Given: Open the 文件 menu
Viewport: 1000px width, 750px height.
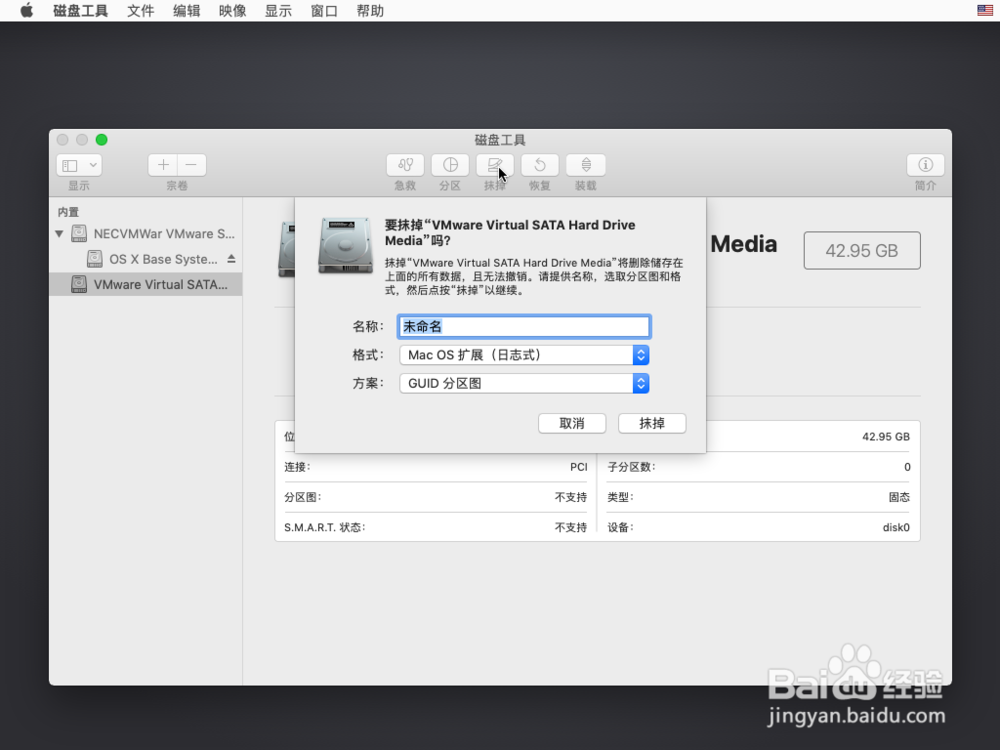Looking at the screenshot, I should [x=140, y=11].
